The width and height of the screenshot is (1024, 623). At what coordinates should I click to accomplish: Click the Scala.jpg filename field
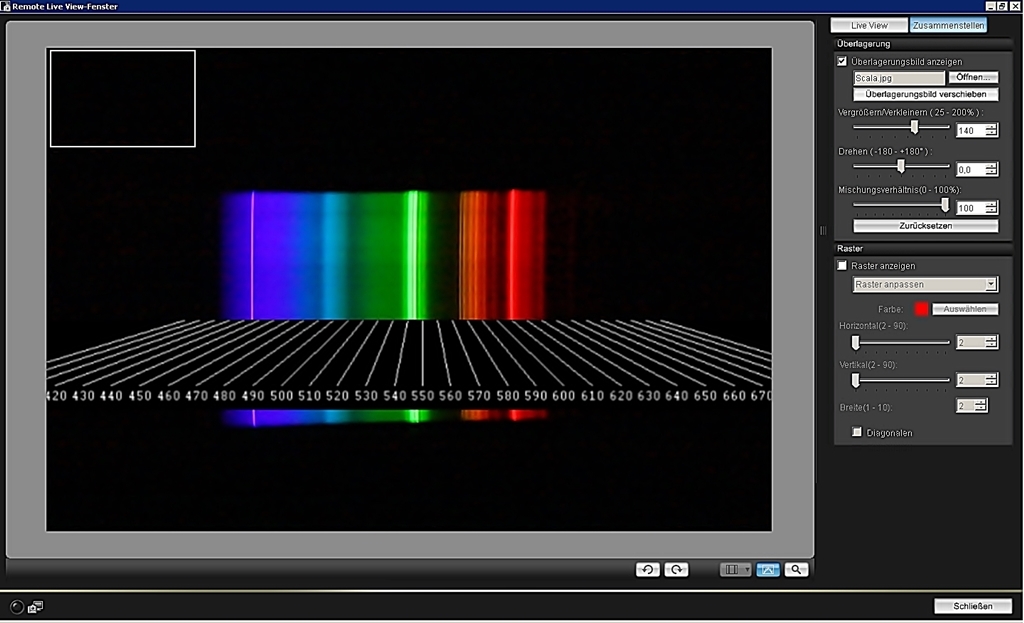[x=898, y=78]
